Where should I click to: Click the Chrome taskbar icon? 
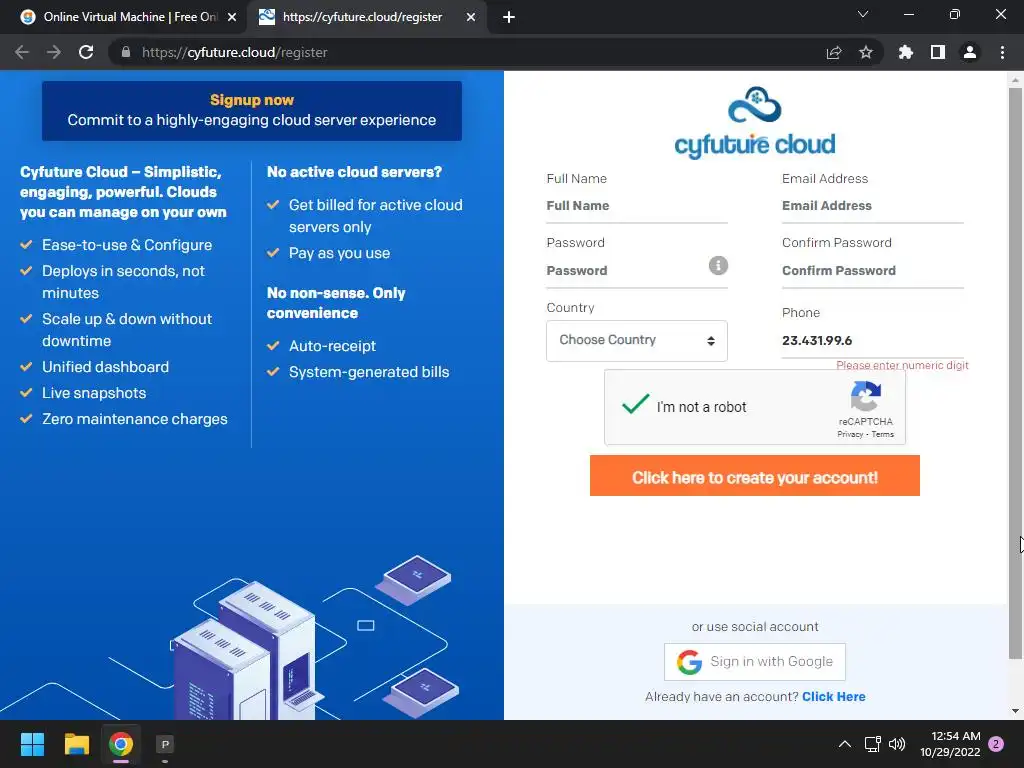tap(121, 744)
